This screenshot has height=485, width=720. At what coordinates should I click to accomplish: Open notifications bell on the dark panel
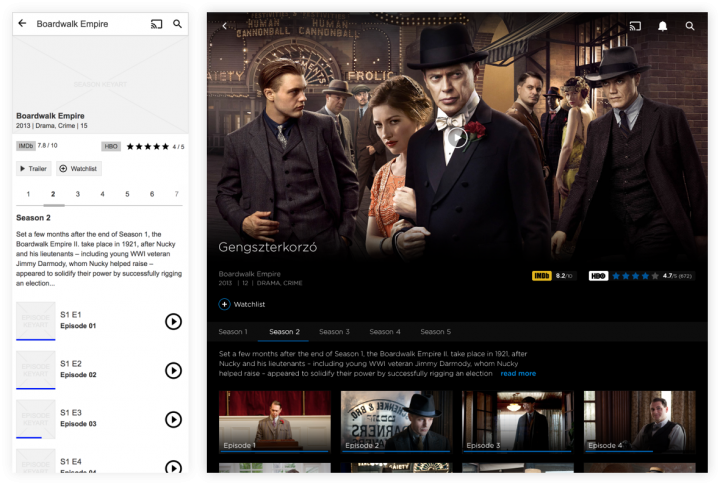(662, 26)
